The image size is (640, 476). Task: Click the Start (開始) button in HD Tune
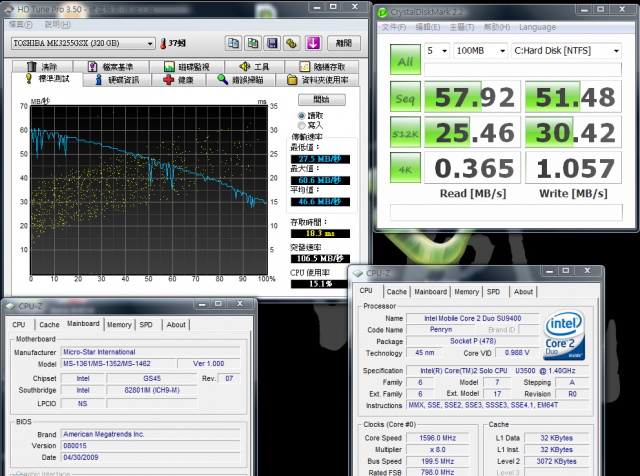[322, 100]
